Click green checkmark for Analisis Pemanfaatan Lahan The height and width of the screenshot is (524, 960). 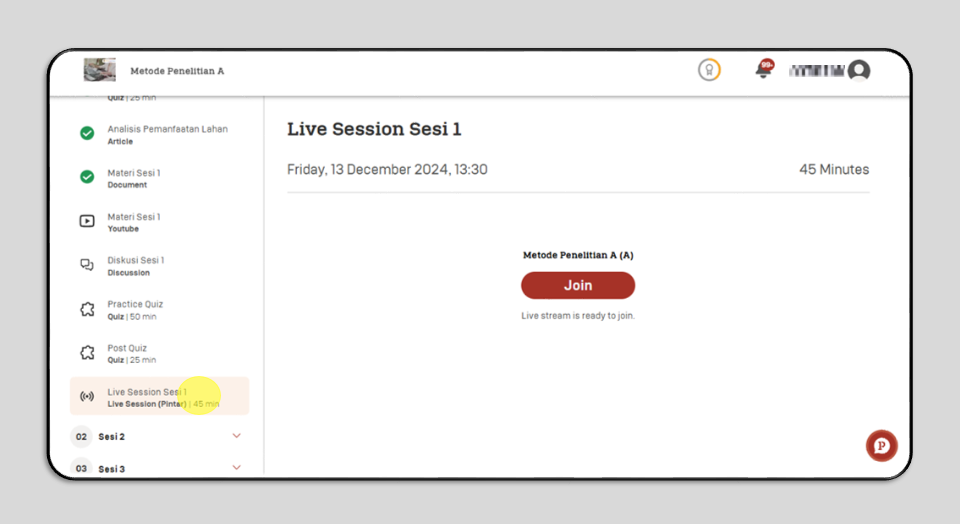point(87,133)
